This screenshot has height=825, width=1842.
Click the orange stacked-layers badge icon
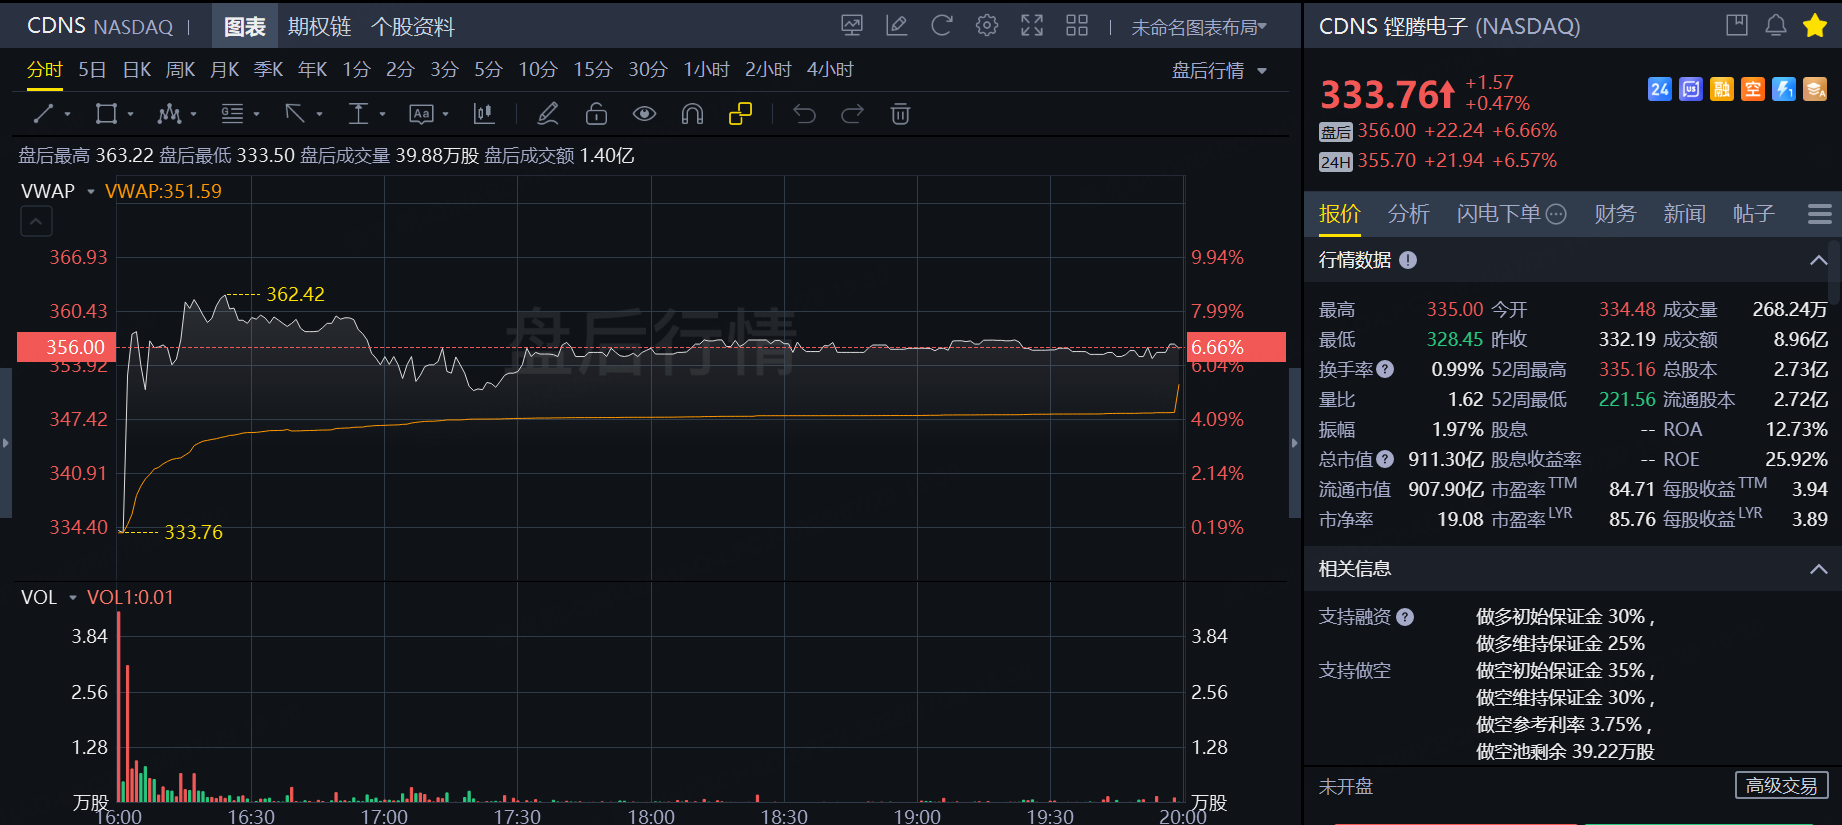(1815, 90)
